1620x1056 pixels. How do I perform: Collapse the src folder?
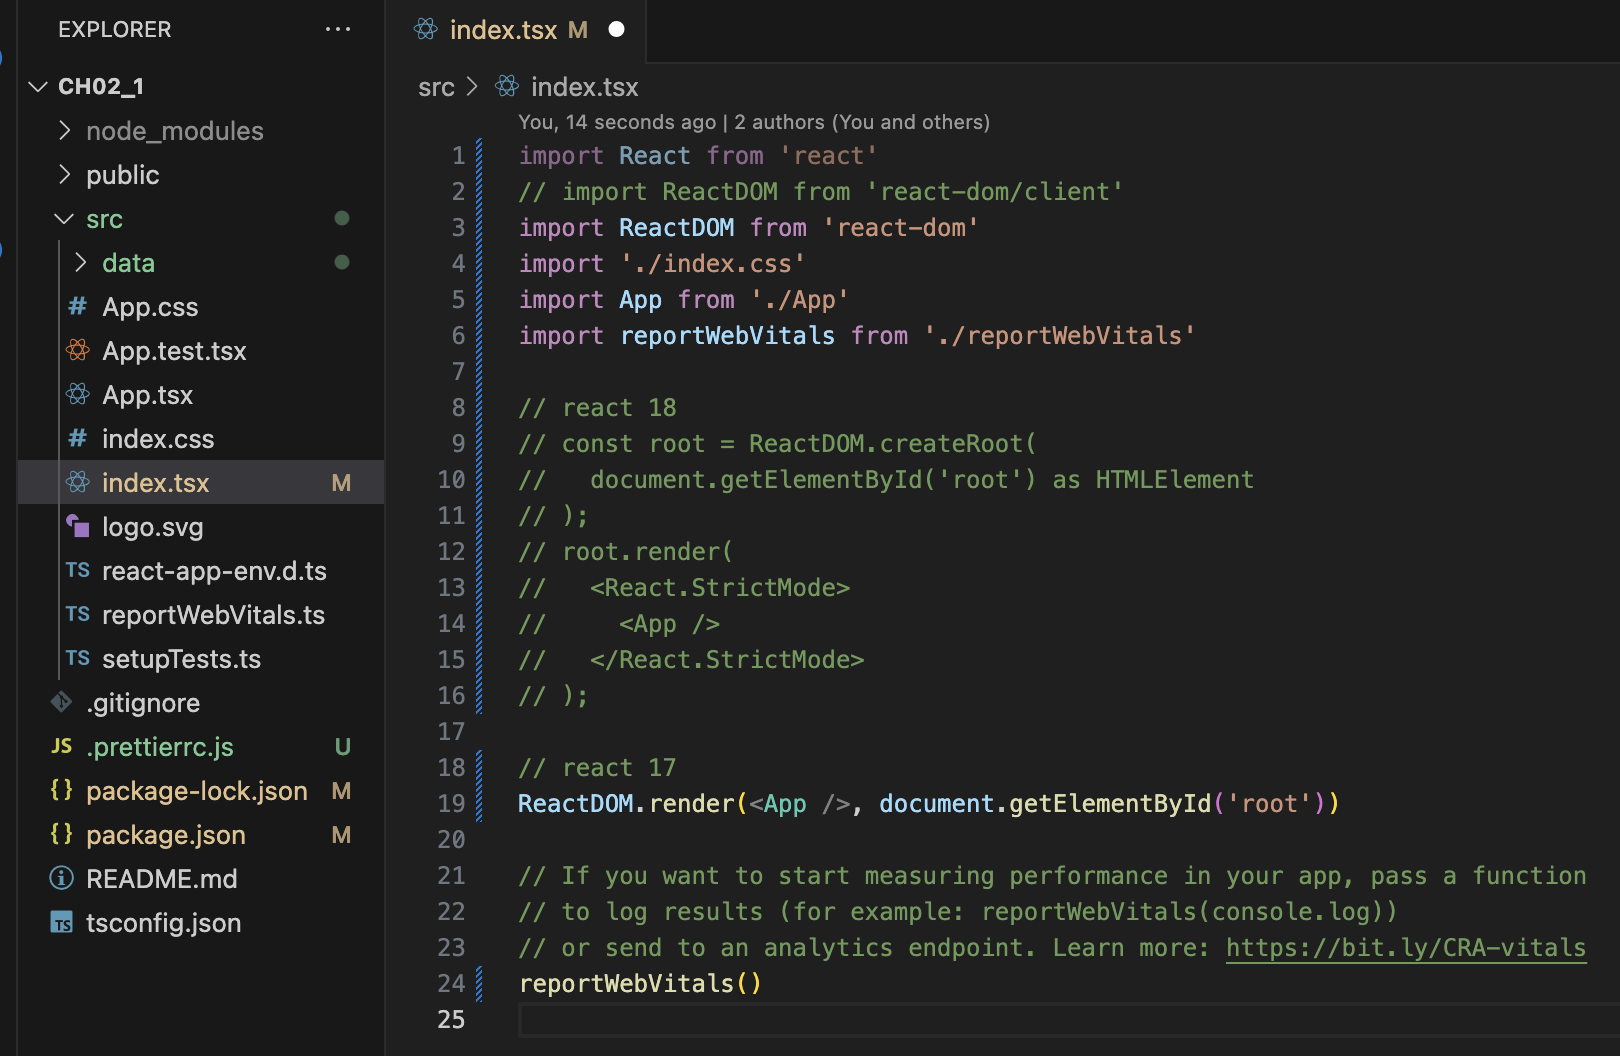[65, 219]
